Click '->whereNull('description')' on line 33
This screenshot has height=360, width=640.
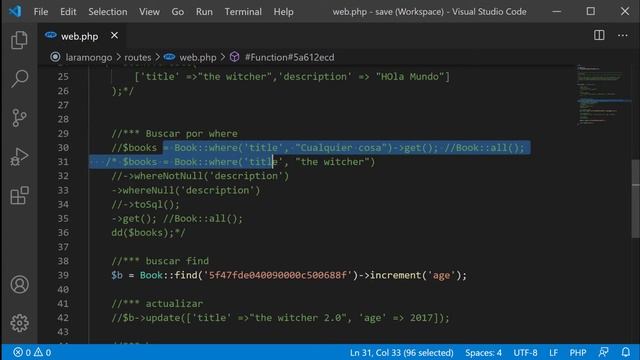(x=186, y=190)
